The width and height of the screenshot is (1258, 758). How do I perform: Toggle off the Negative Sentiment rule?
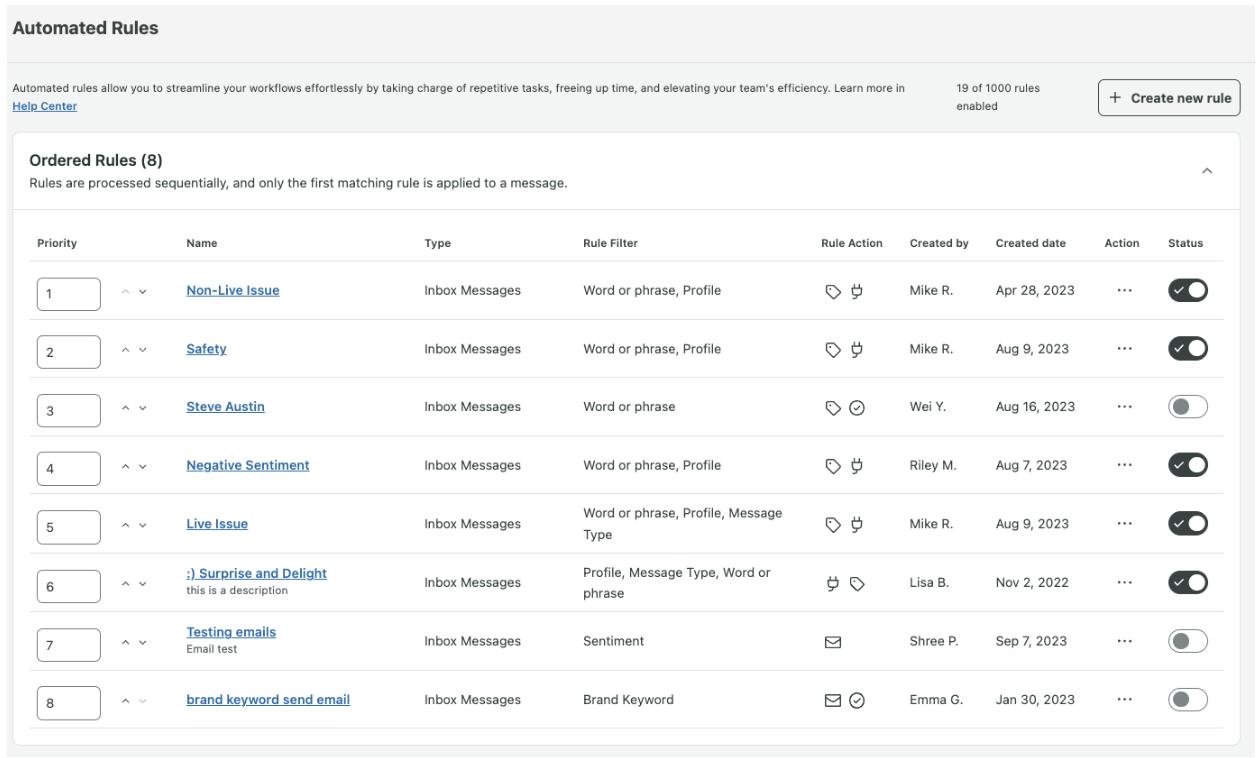point(1188,465)
